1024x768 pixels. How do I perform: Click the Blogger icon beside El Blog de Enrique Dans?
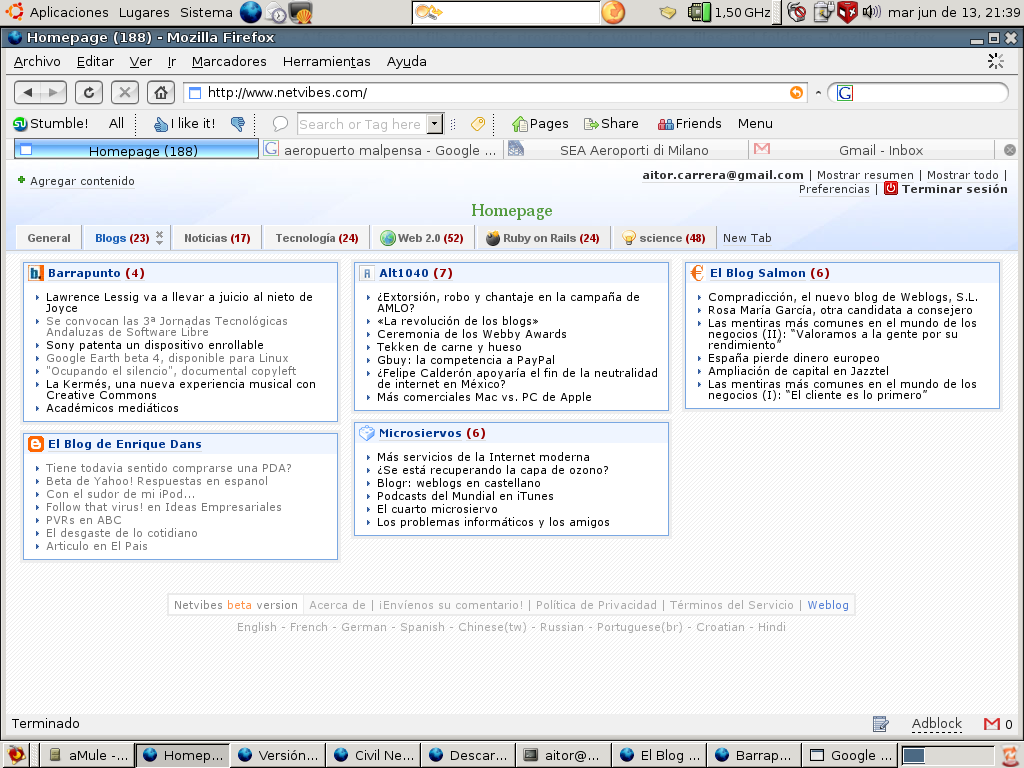tap(36, 444)
